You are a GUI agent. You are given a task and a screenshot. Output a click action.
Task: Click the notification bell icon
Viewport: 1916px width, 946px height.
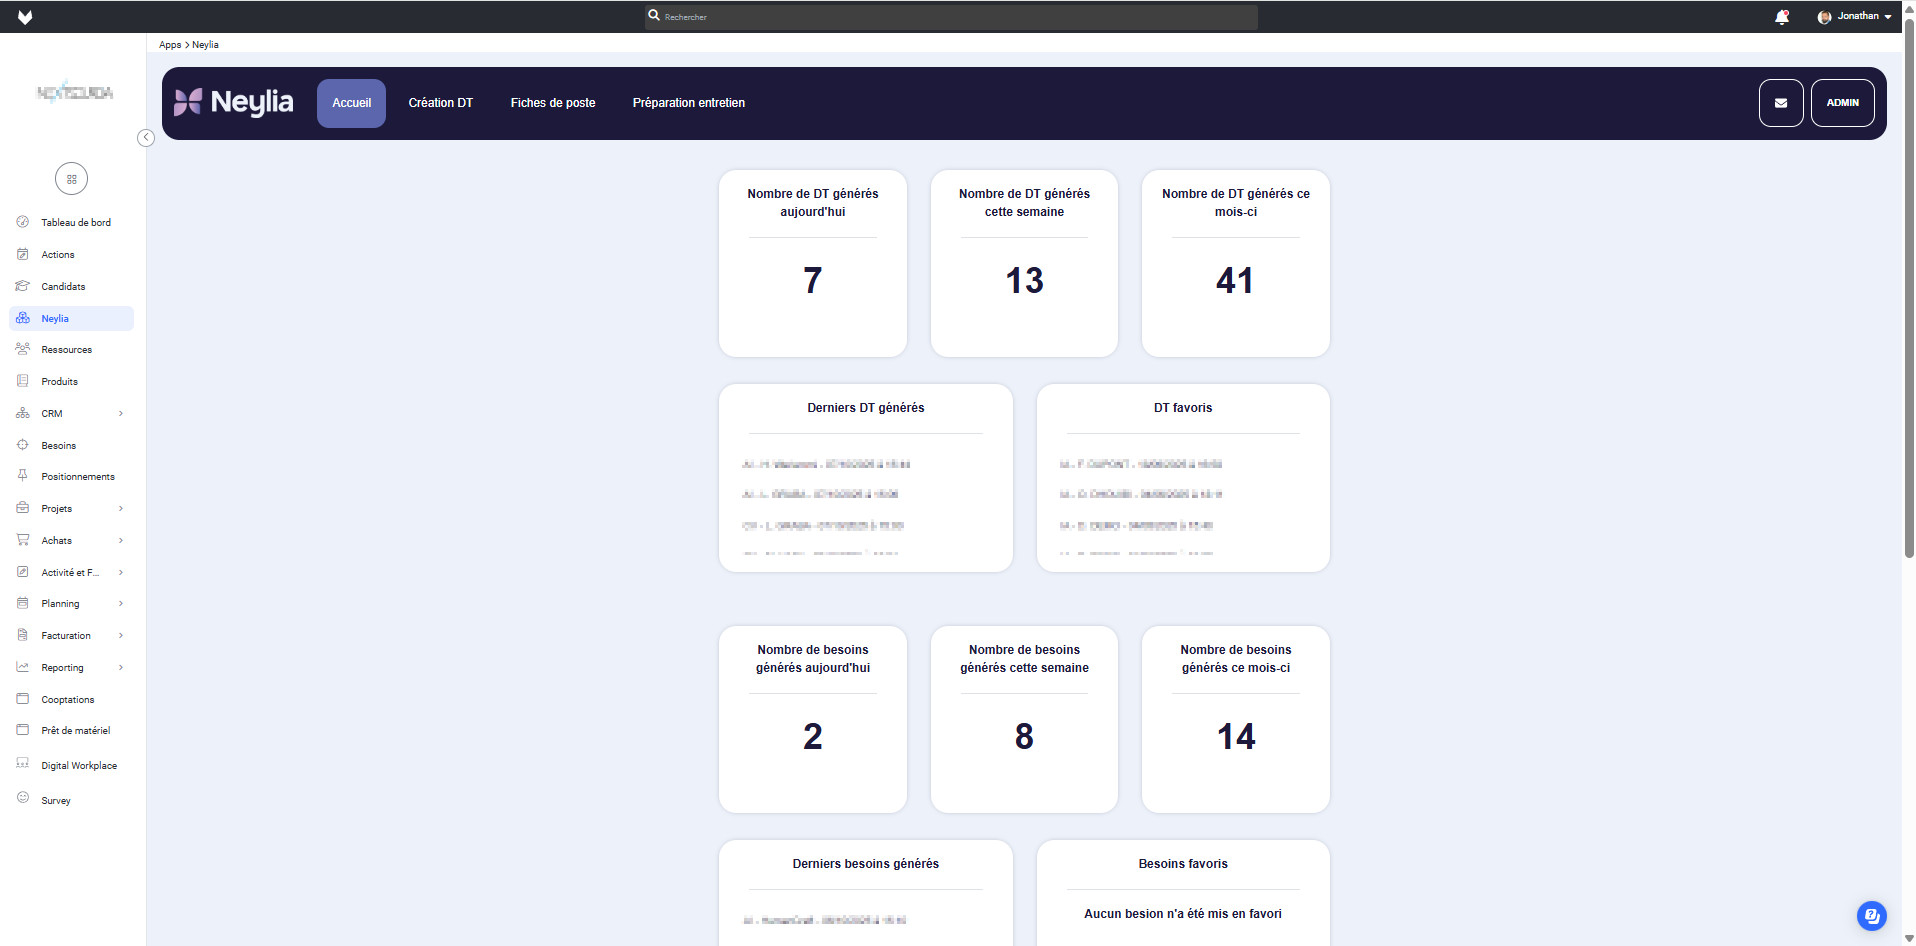(x=1781, y=17)
